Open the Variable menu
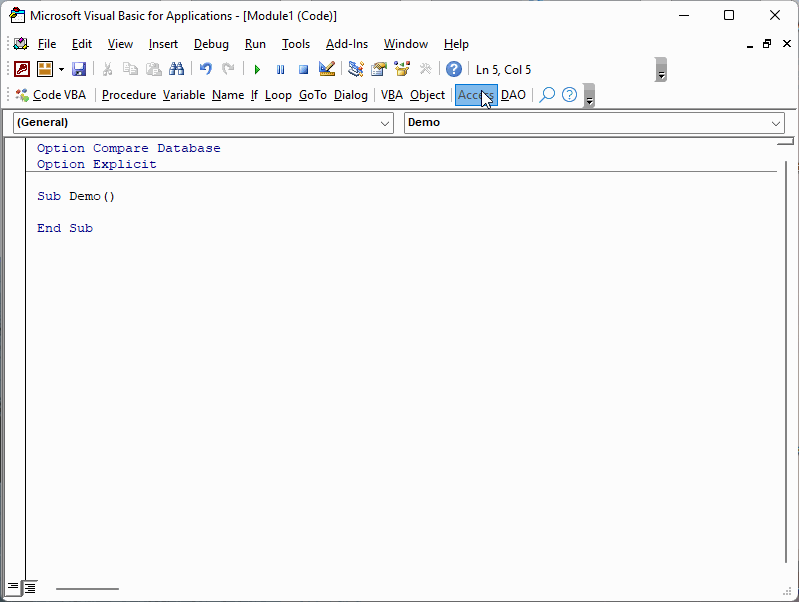 point(184,95)
